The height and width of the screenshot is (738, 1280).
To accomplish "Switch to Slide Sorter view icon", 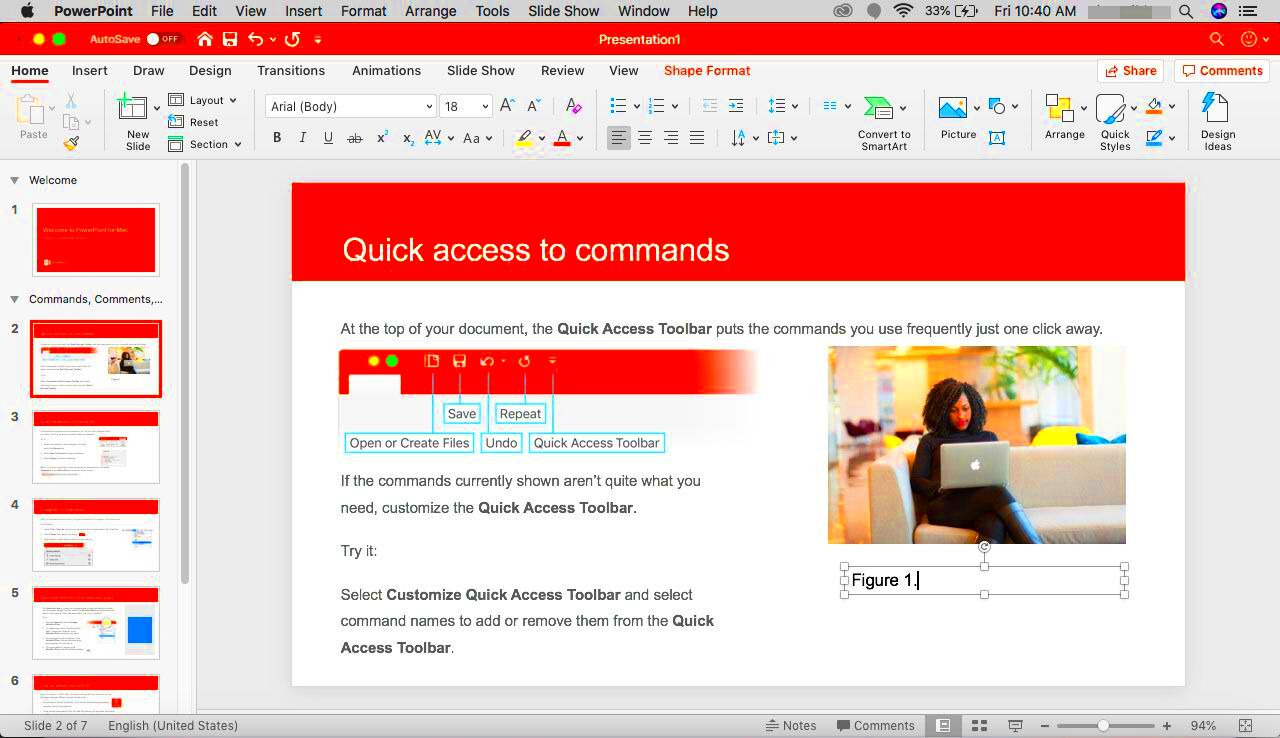I will coord(979,725).
